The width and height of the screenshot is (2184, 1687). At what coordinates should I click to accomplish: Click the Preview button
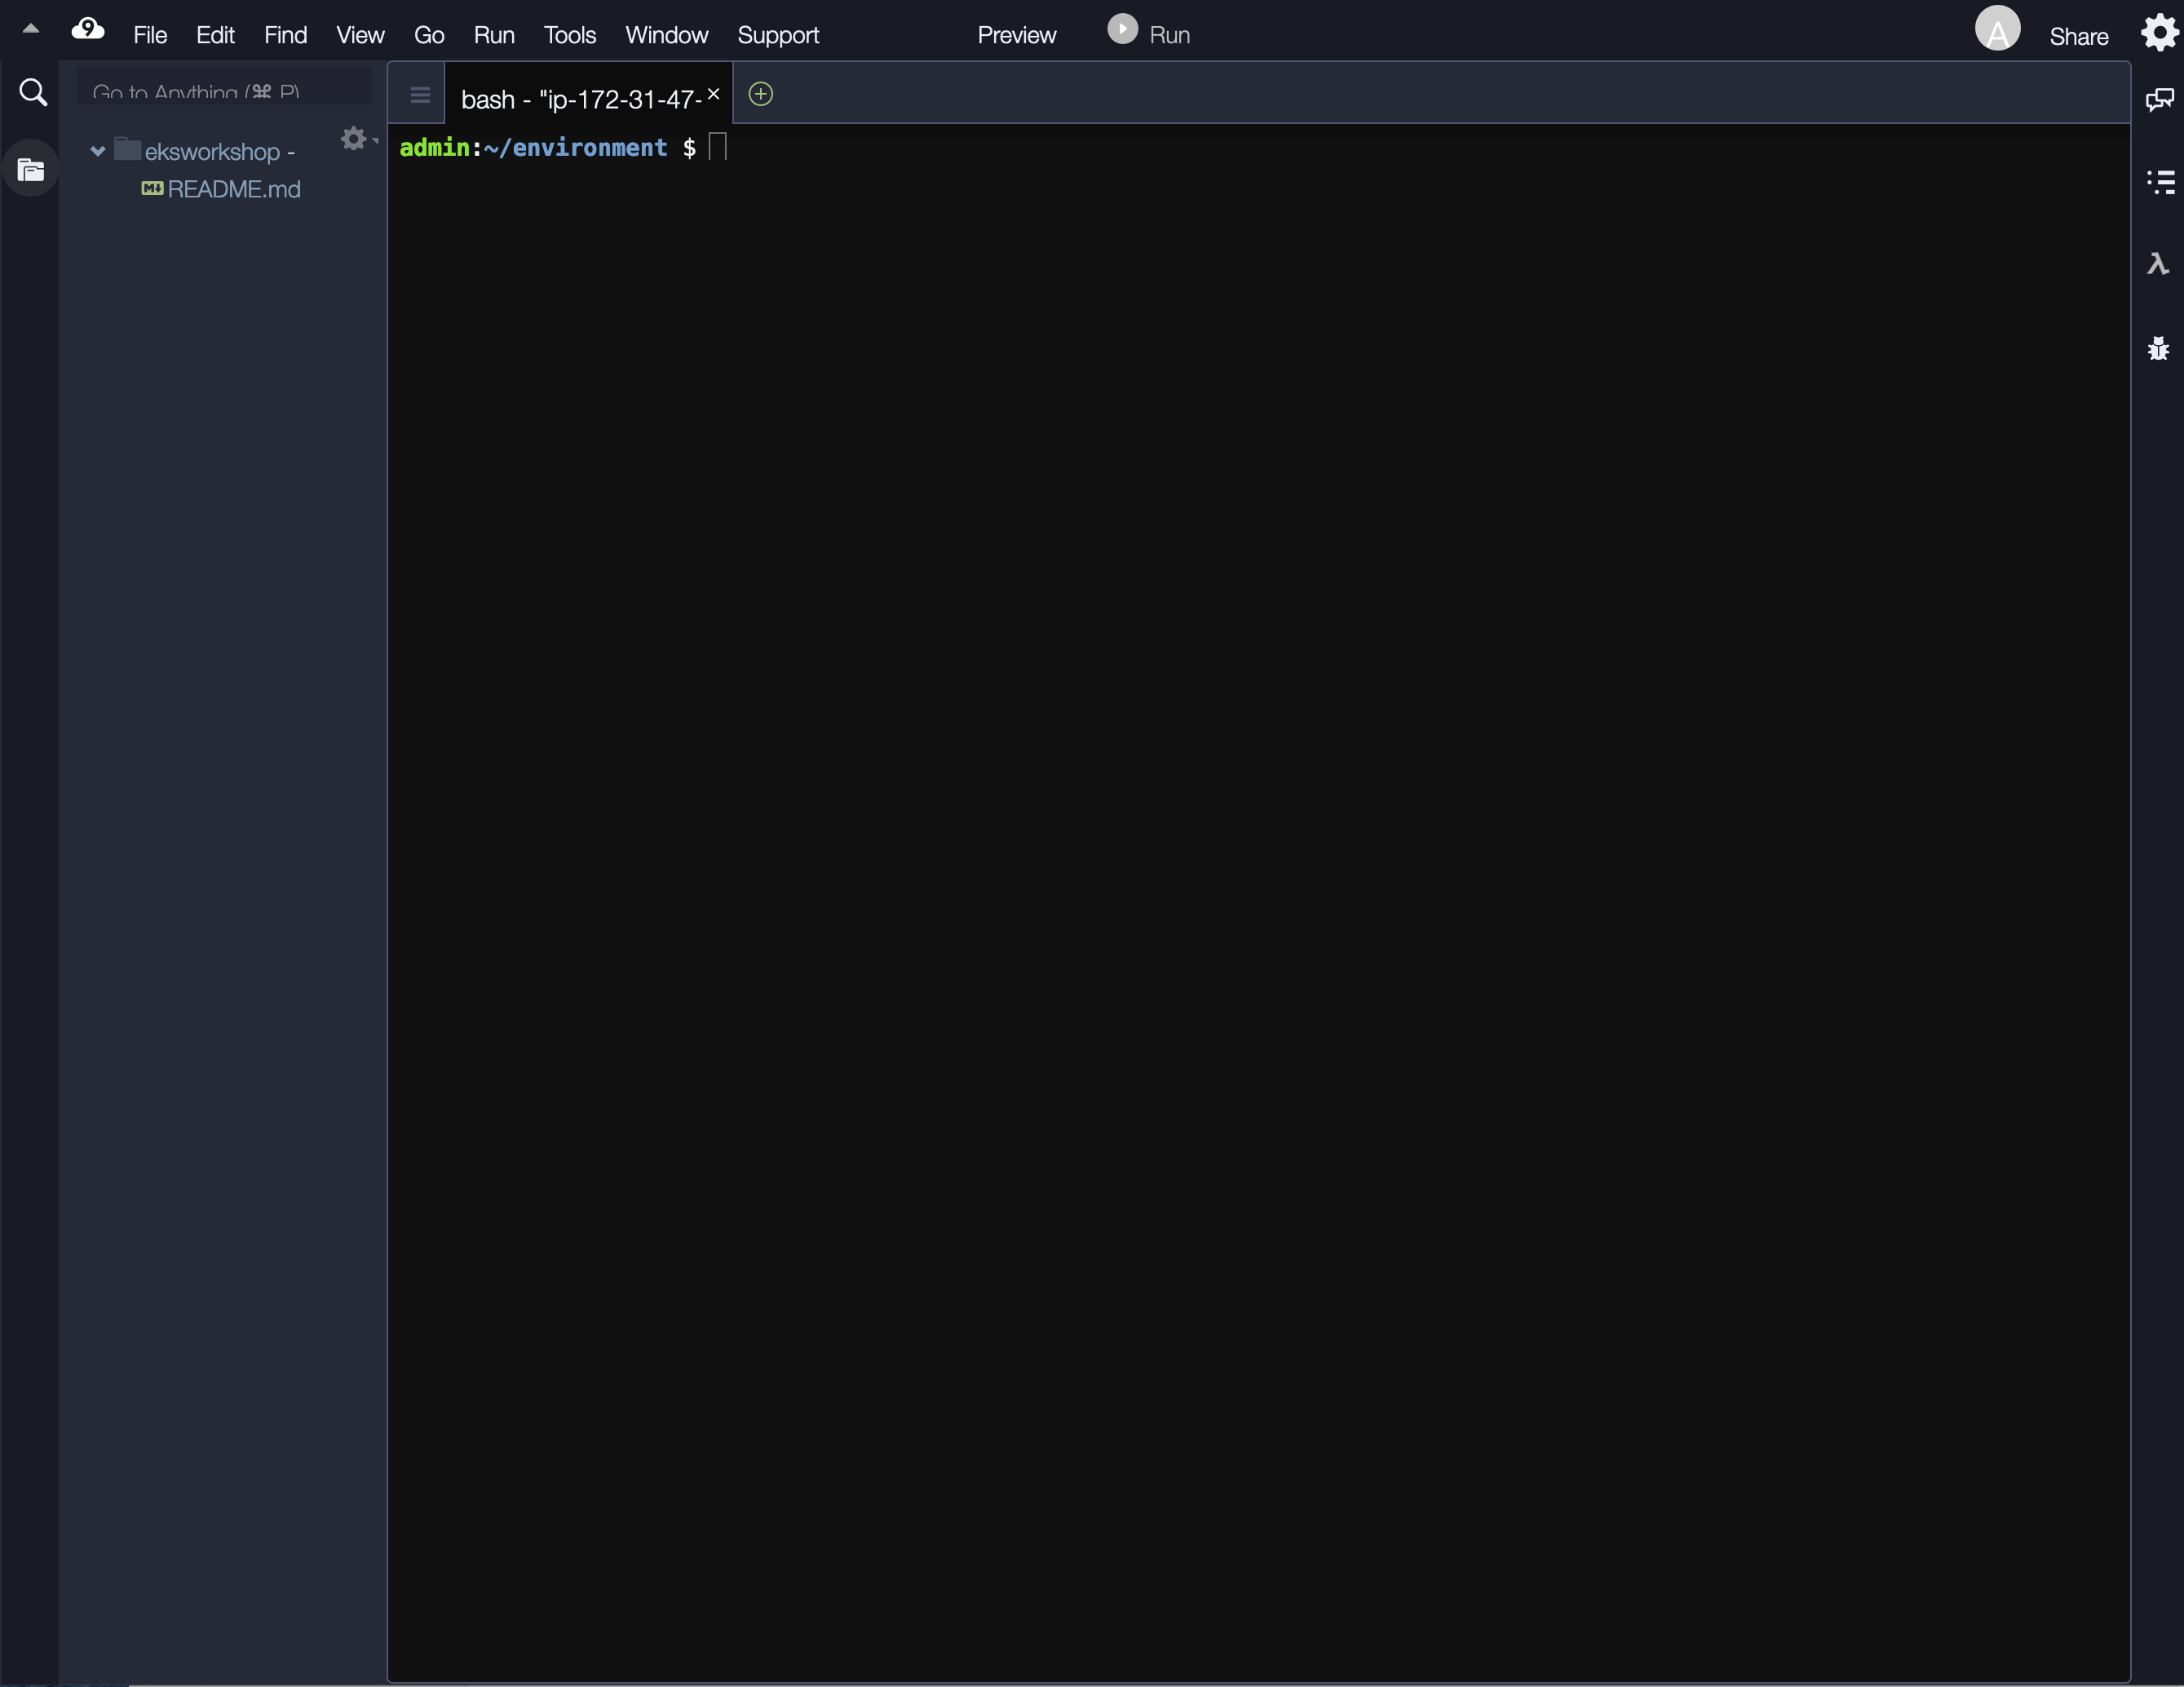click(x=1016, y=35)
